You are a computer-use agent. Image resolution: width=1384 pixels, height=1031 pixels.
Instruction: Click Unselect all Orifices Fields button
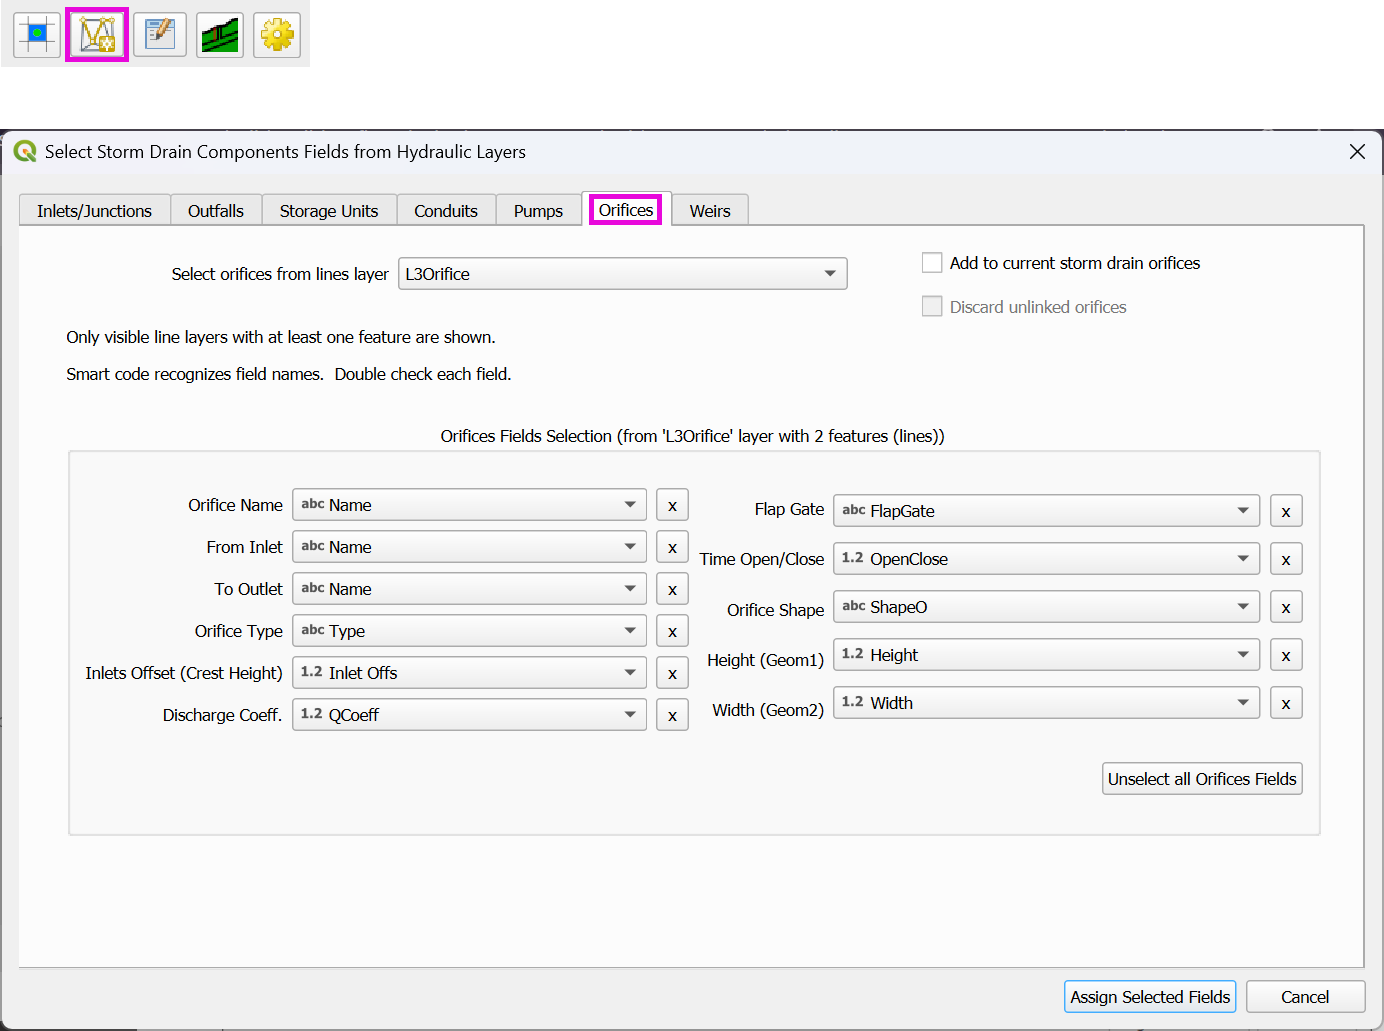(x=1202, y=779)
